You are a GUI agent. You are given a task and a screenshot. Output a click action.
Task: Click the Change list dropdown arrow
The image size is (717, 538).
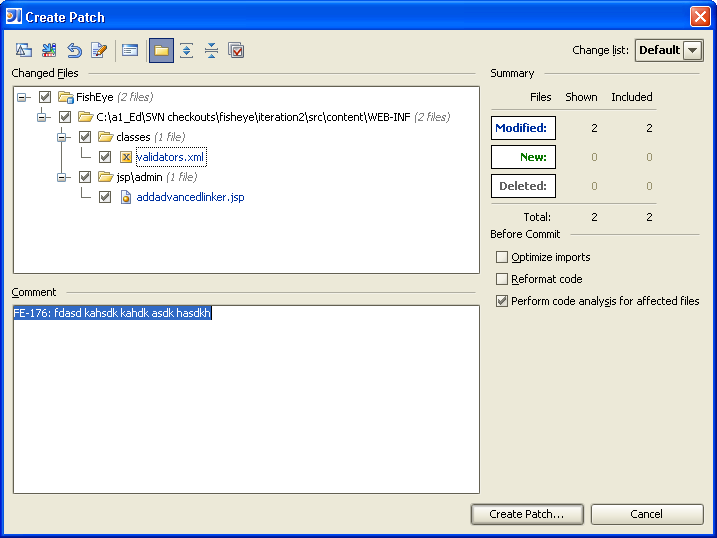tap(693, 50)
